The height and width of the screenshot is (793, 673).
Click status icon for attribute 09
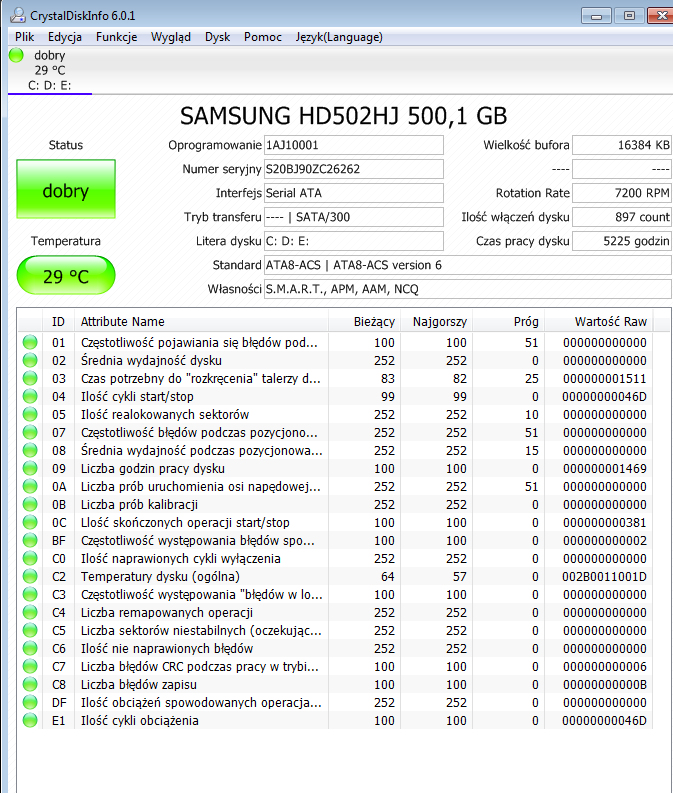(30, 468)
